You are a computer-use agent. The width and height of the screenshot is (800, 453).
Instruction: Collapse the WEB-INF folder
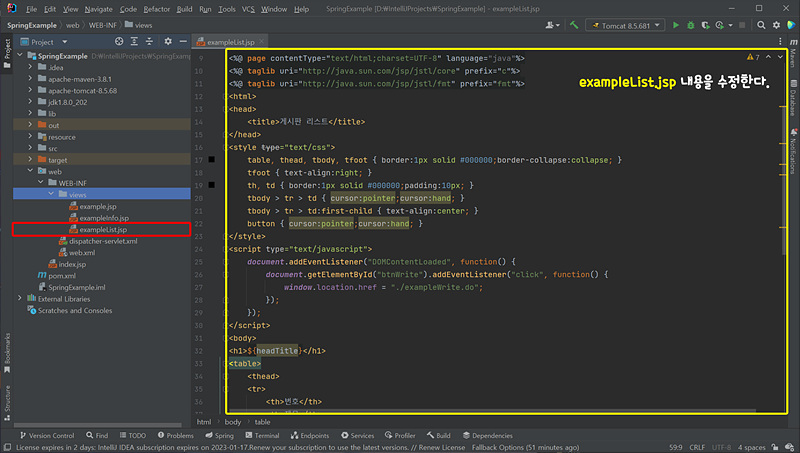point(40,182)
